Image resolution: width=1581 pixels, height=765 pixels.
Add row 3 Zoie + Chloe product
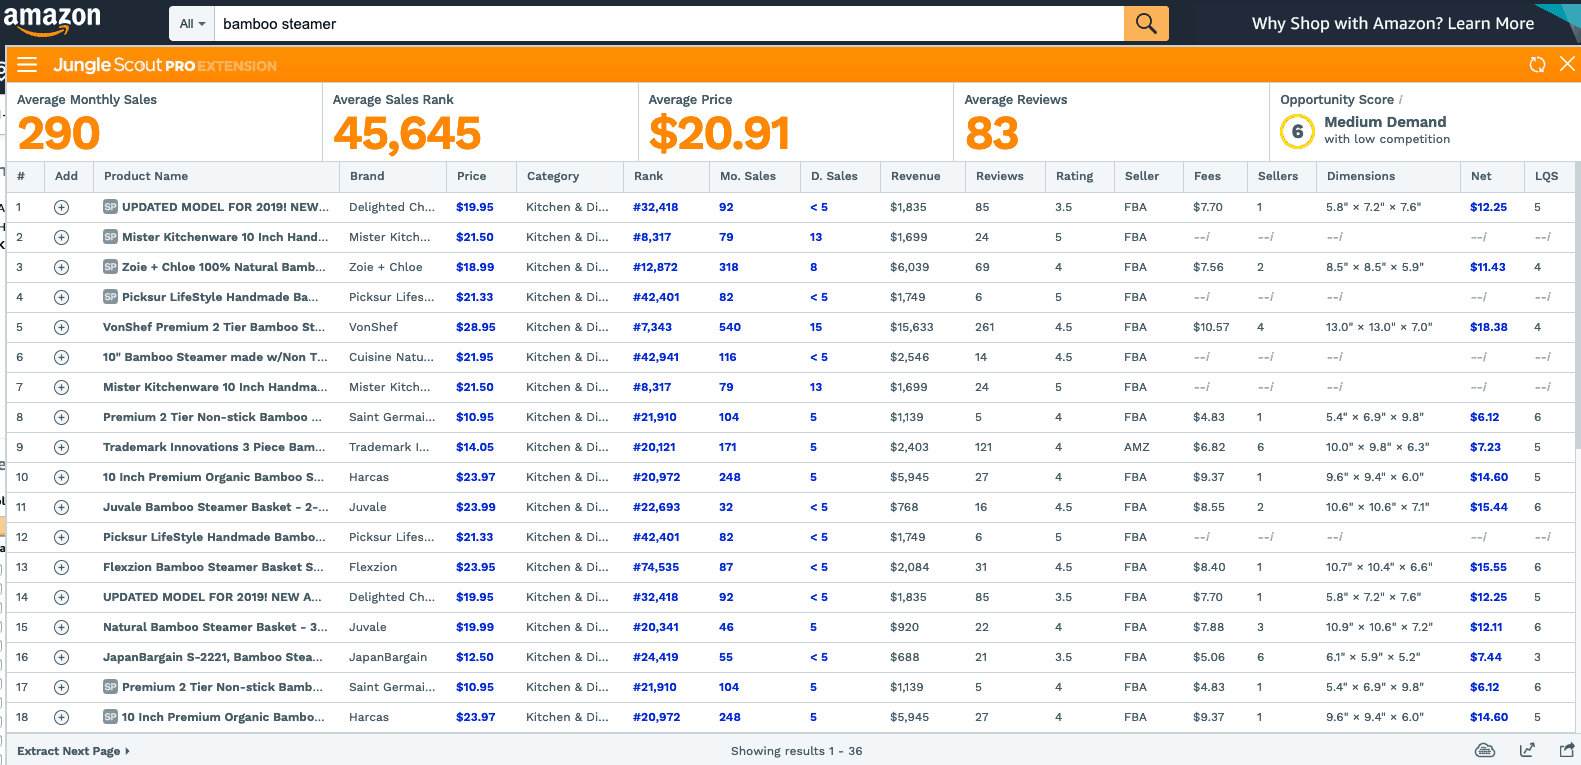coord(61,267)
